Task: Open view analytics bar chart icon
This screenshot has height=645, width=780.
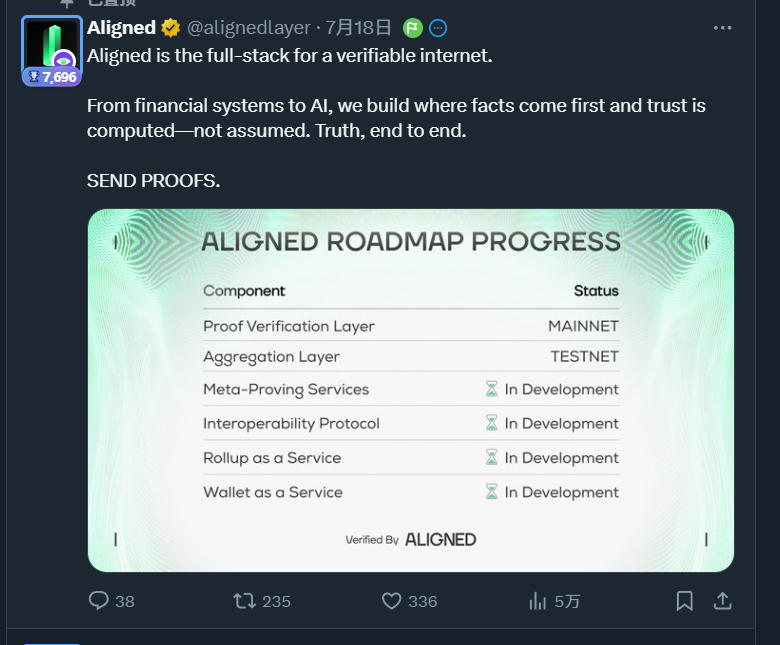Action: point(538,601)
